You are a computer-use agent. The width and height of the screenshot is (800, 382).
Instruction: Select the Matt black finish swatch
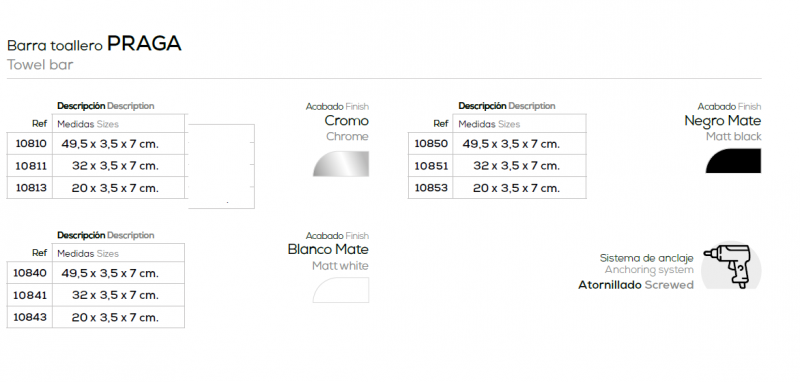click(x=733, y=161)
